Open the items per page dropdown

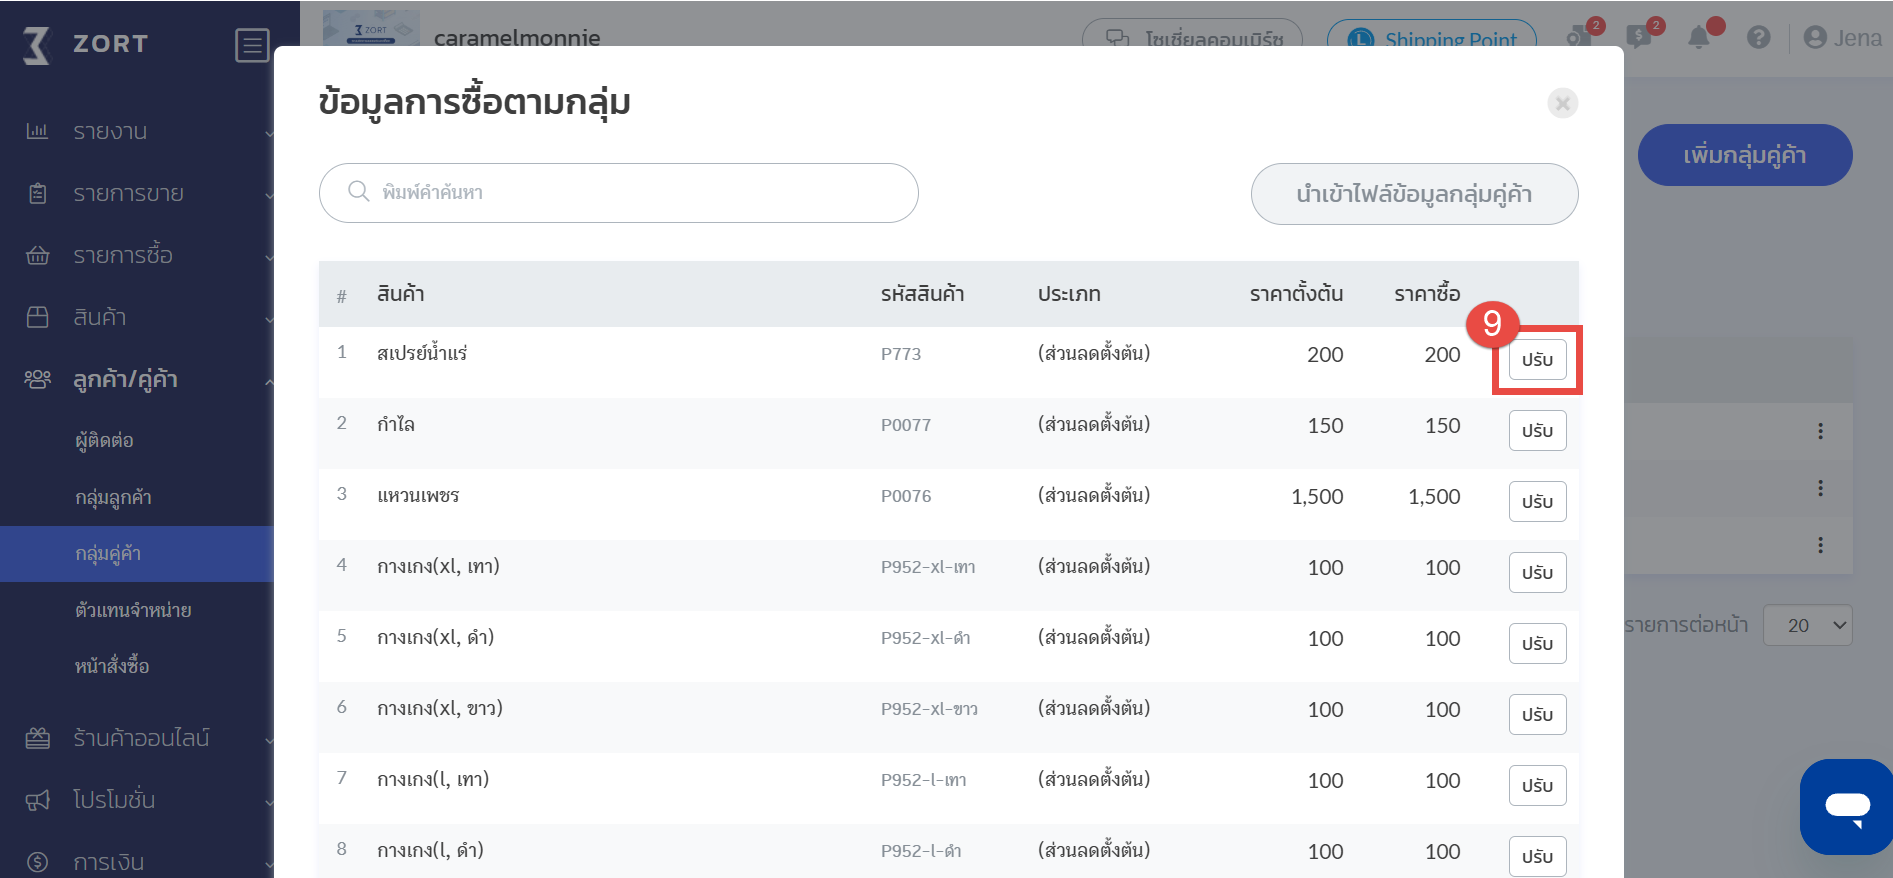[1807, 625]
